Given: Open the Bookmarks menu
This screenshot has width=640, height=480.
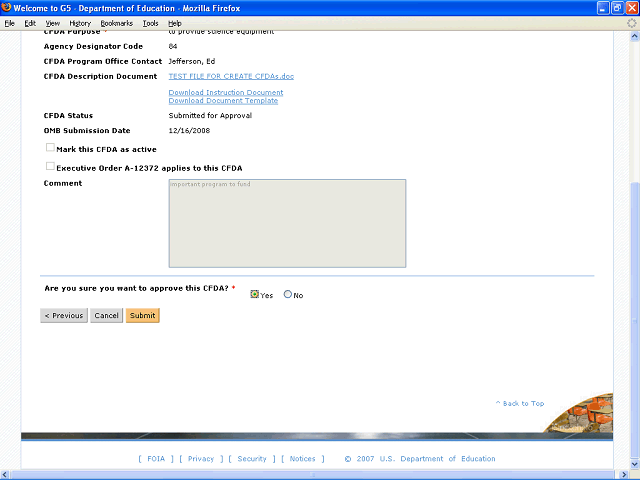Looking at the screenshot, I should (117, 23).
